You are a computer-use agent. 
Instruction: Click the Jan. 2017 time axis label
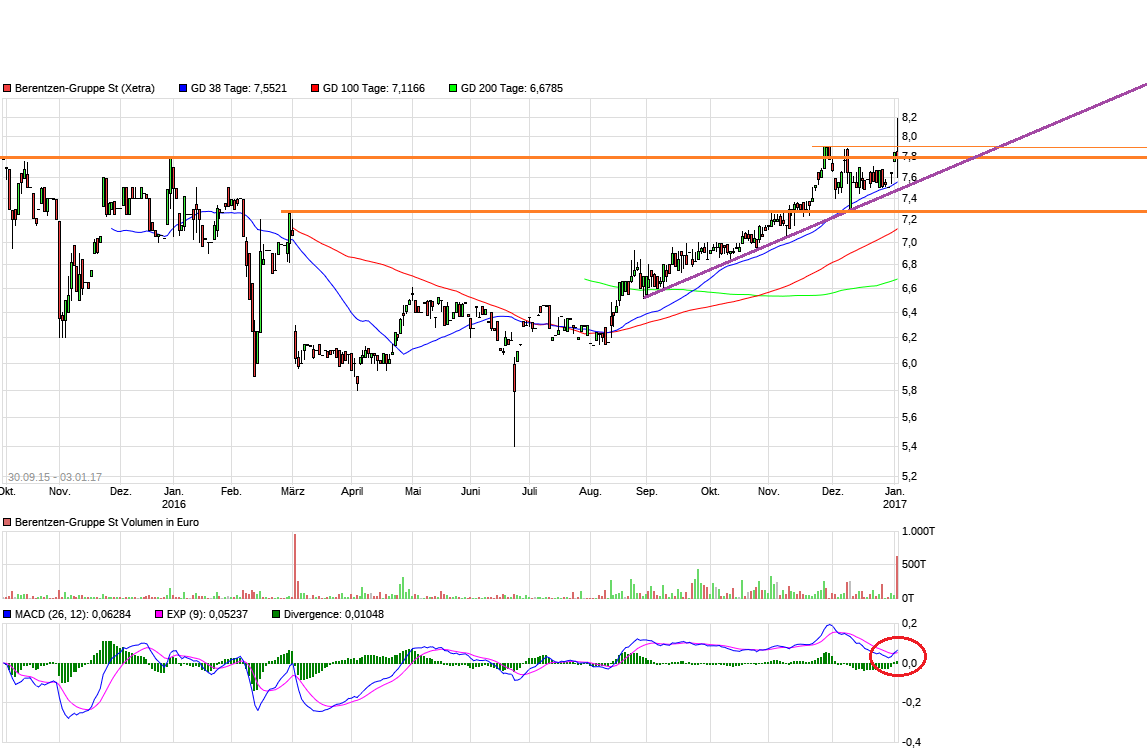(894, 498)
